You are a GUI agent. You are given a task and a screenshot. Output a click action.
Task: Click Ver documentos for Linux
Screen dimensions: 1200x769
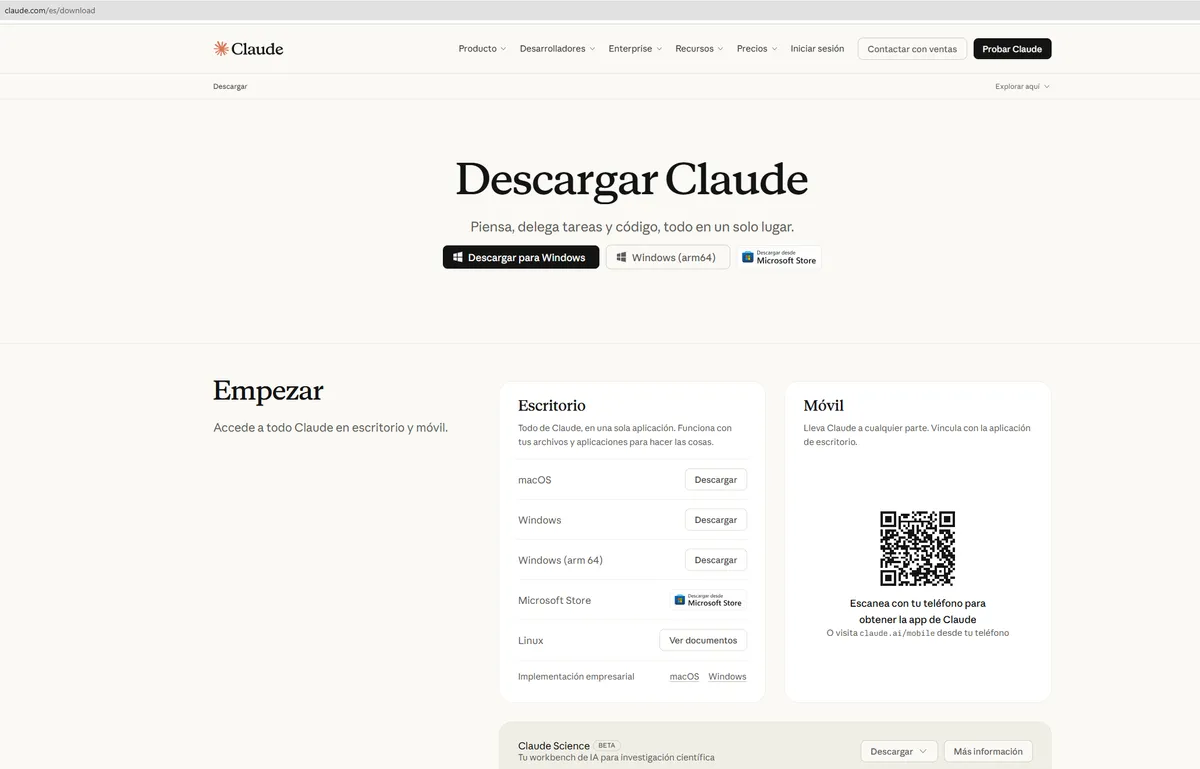click(703, 640)
